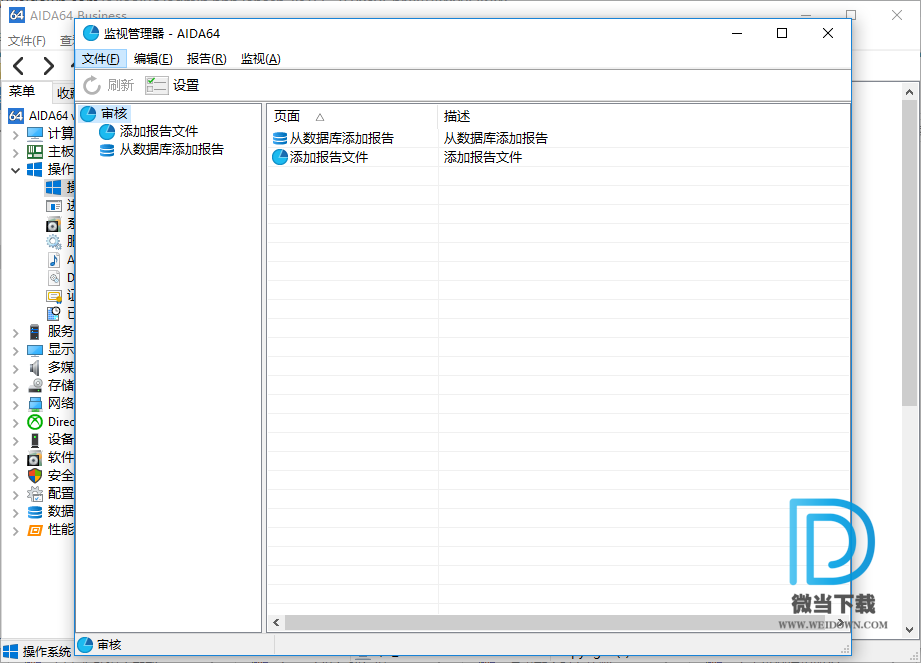Image resolution: width=921 pixels, height=663 pixels.
Task: Click the display screen icon in sidebar
Action: (x=35, y=350)
